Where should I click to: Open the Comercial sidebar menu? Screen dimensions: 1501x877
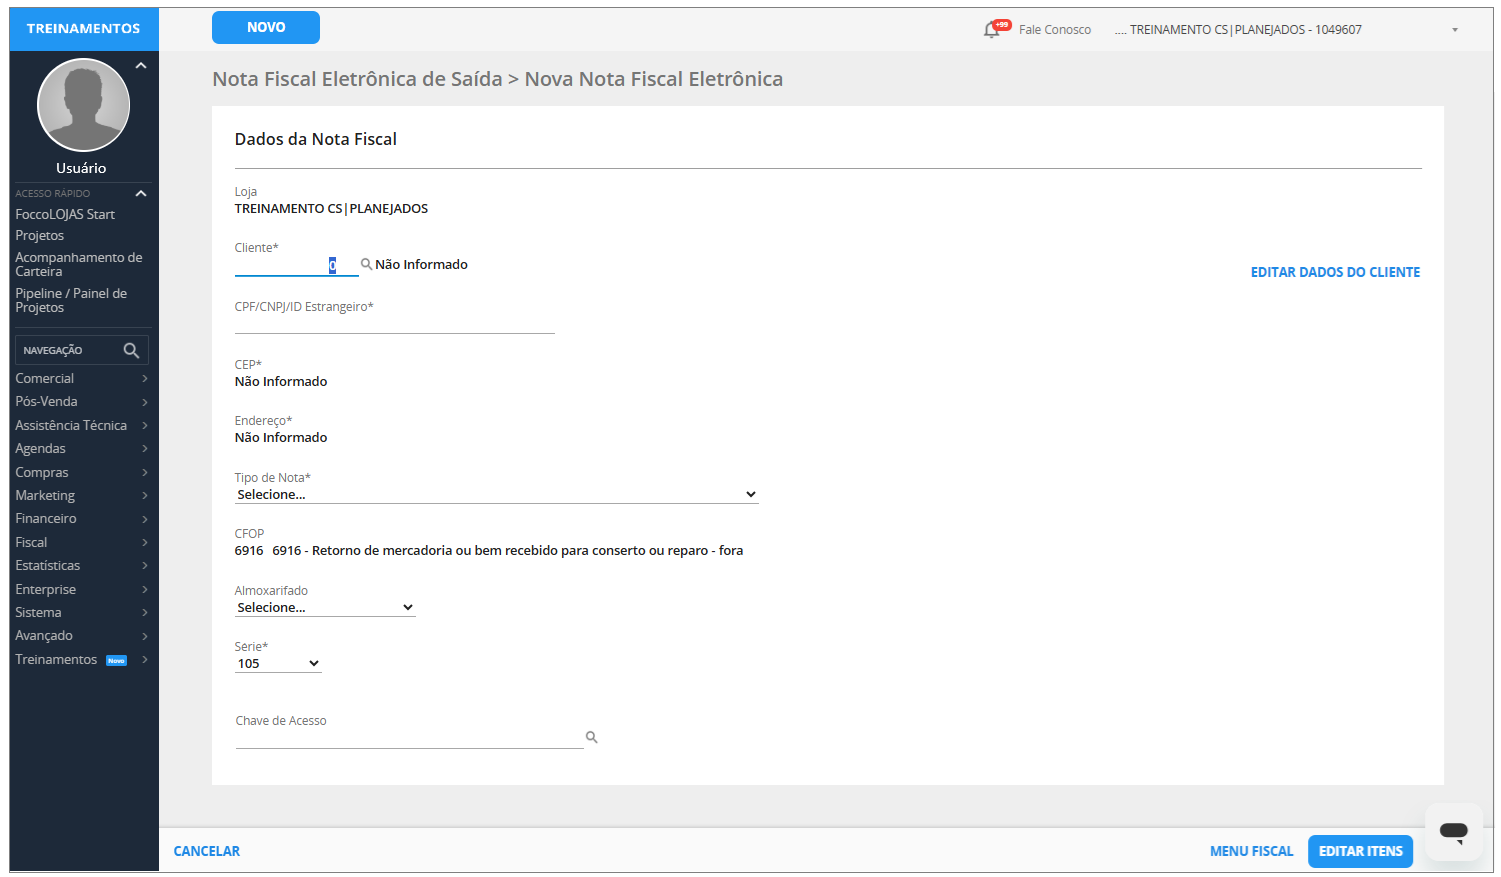[x=80, y=379]
